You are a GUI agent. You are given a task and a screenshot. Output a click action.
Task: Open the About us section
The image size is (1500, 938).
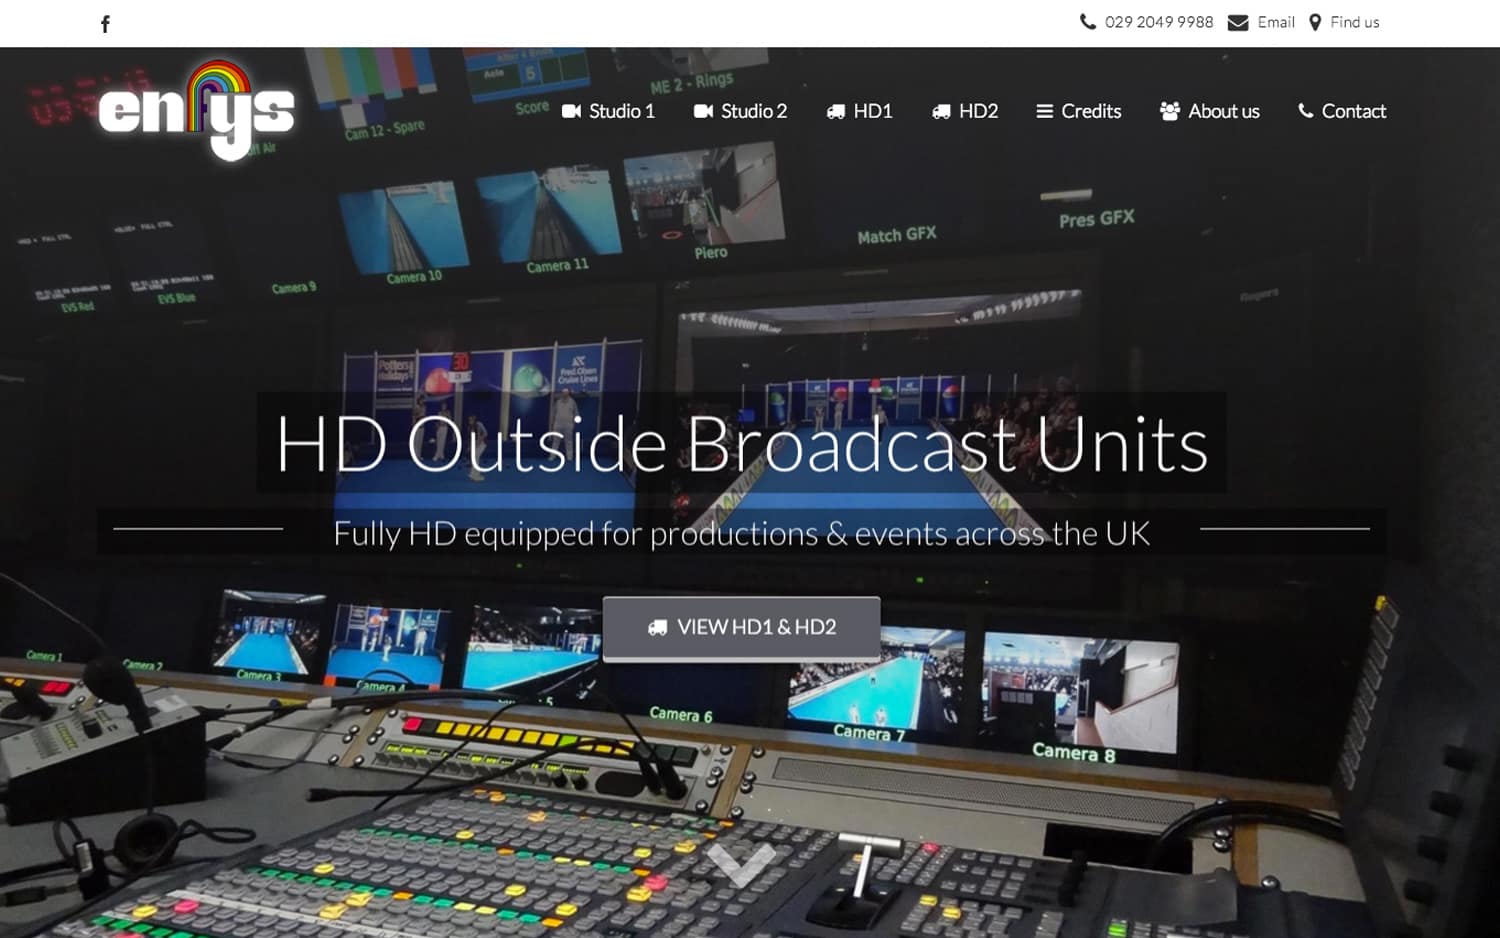coord(1222,111)
